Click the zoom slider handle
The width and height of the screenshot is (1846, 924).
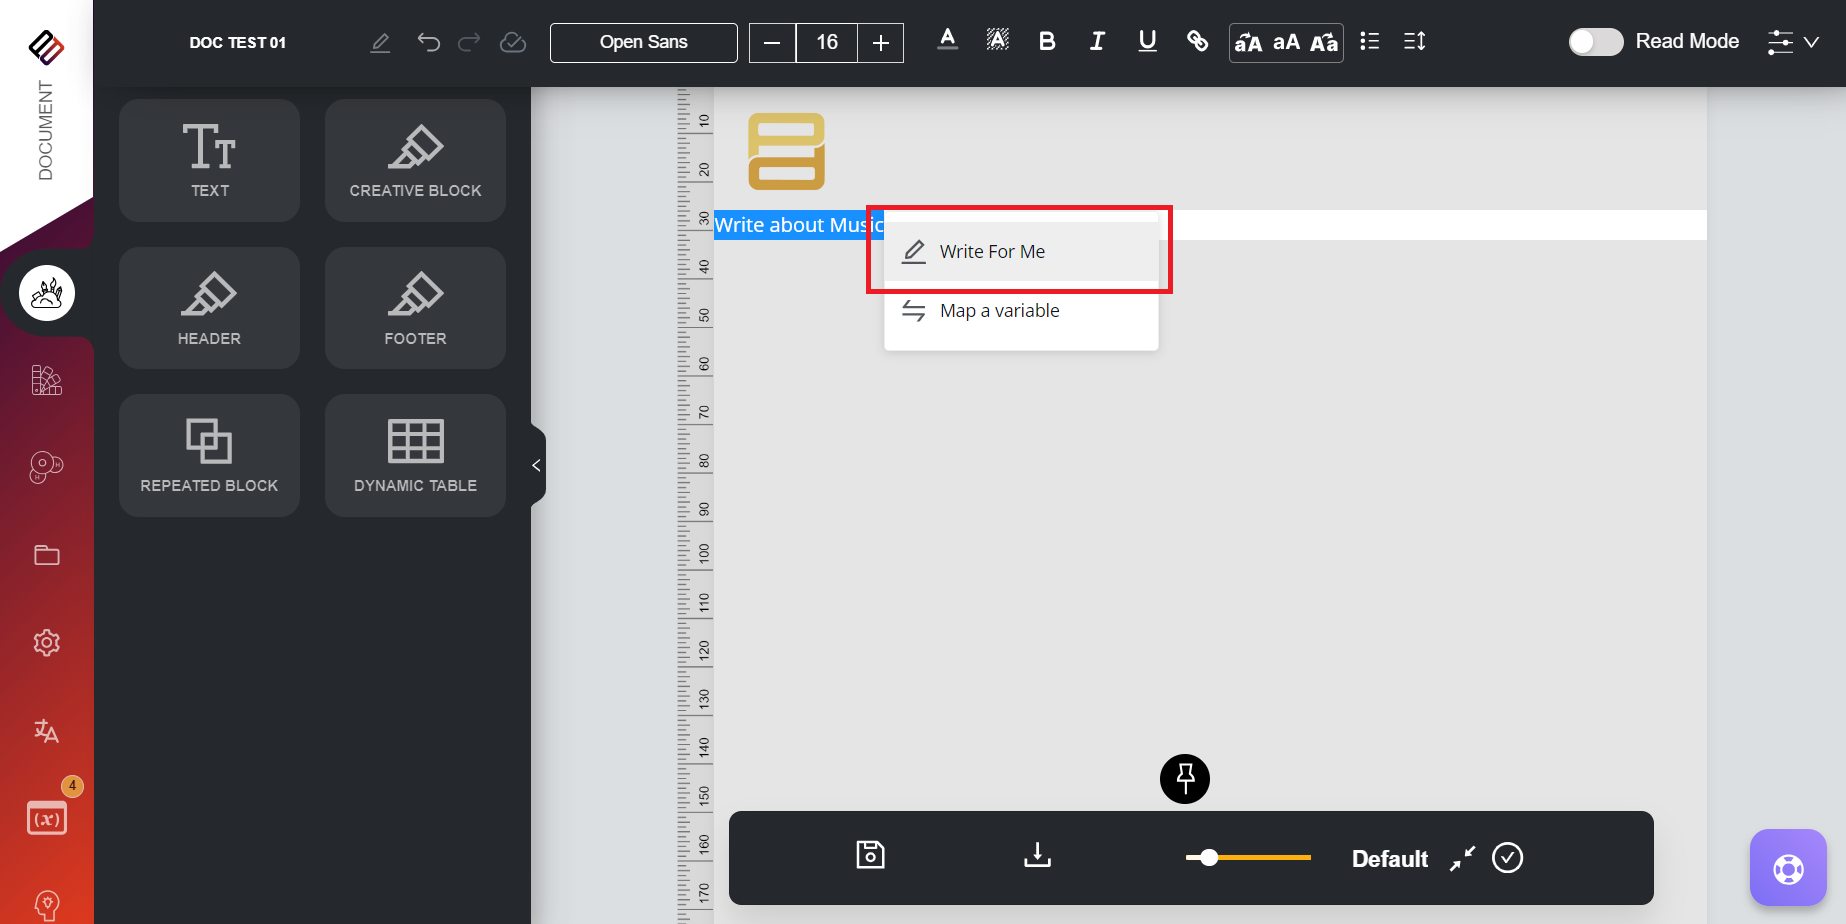click(x=1209, y=857)
